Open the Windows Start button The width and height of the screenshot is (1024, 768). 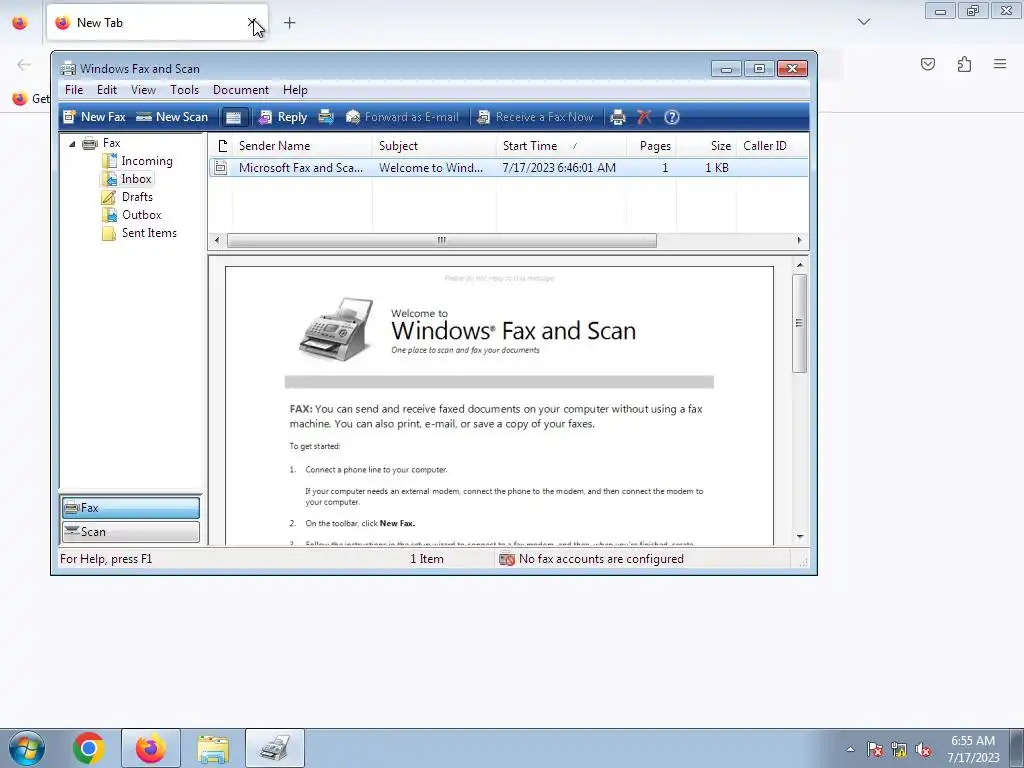26,748
